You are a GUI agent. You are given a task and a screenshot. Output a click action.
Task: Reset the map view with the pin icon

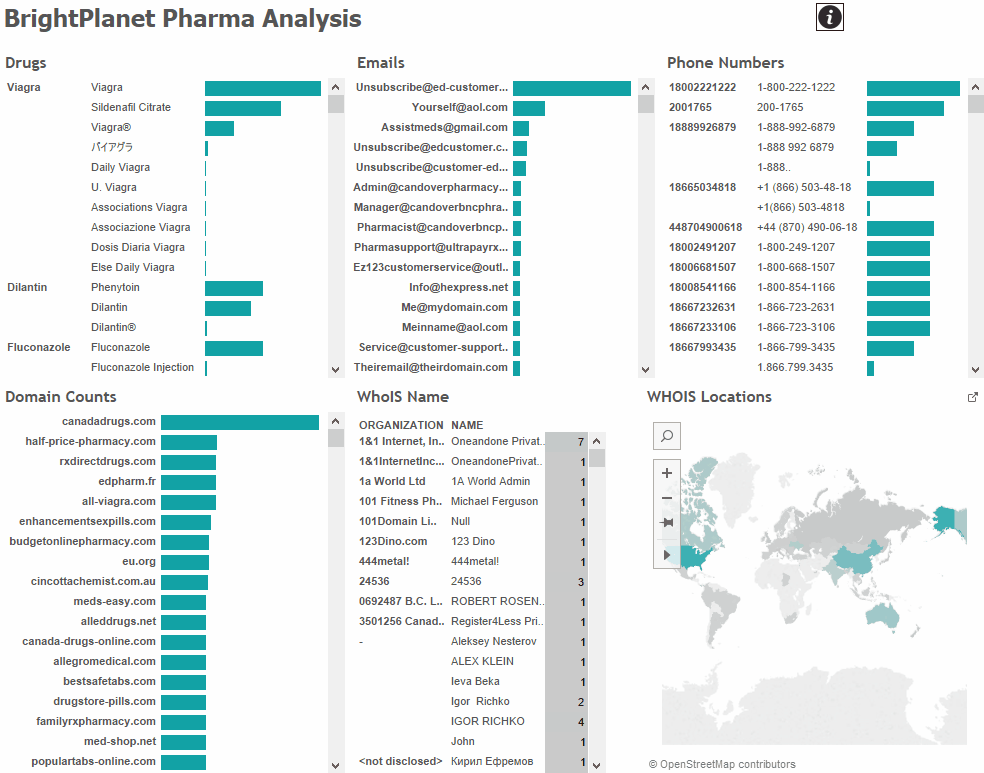pos(667,523)
